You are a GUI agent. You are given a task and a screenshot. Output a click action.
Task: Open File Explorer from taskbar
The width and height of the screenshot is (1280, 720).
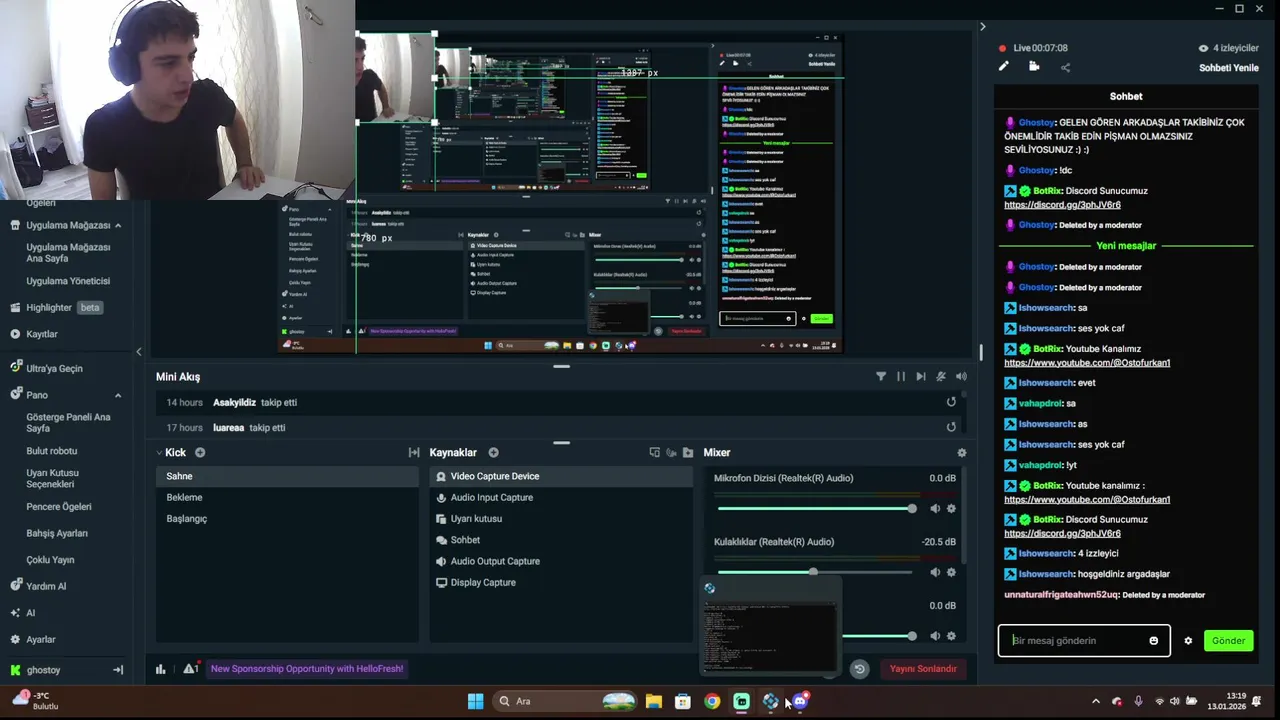pyautogui.click(x=653, y=701)
